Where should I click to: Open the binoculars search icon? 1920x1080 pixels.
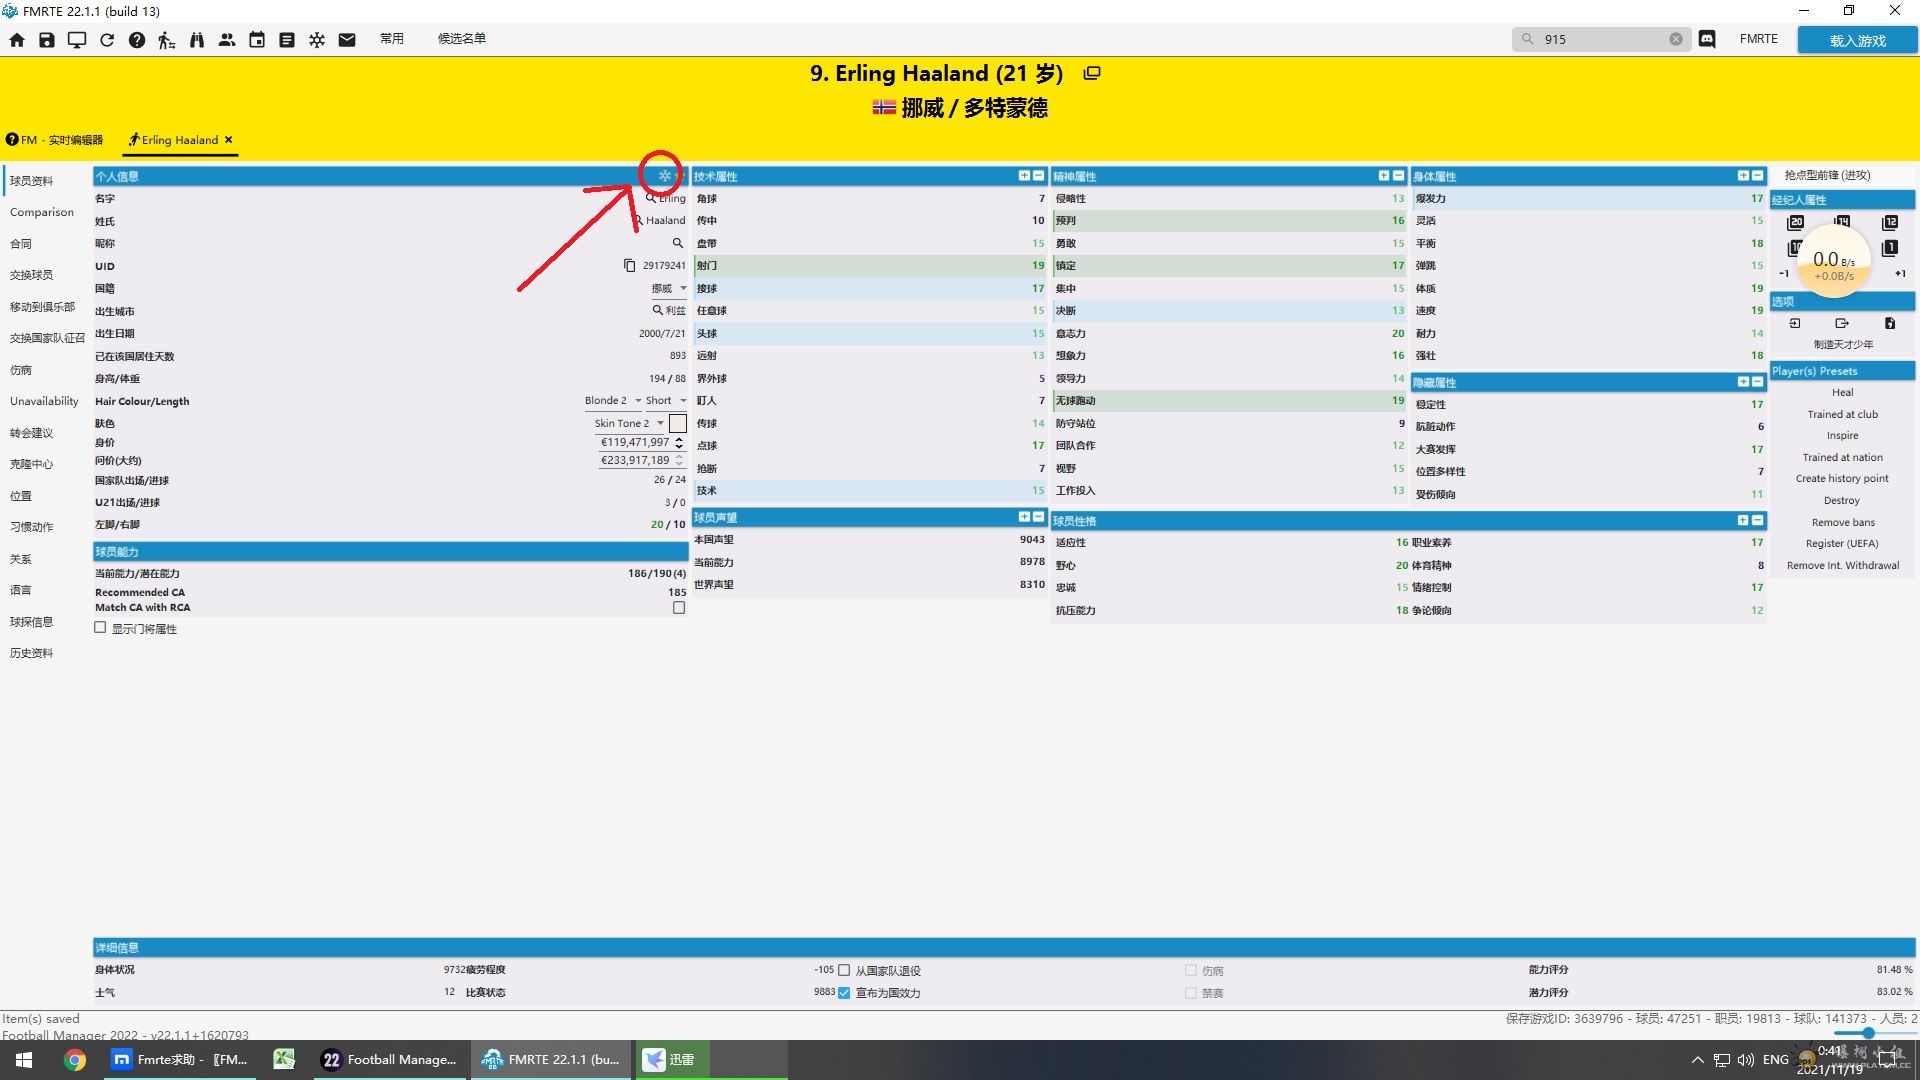pyautogui.click(x=197, y=40)
